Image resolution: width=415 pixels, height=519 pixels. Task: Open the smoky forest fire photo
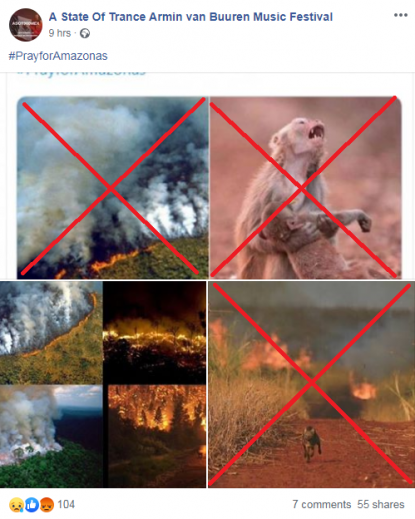tap(112, 187)
